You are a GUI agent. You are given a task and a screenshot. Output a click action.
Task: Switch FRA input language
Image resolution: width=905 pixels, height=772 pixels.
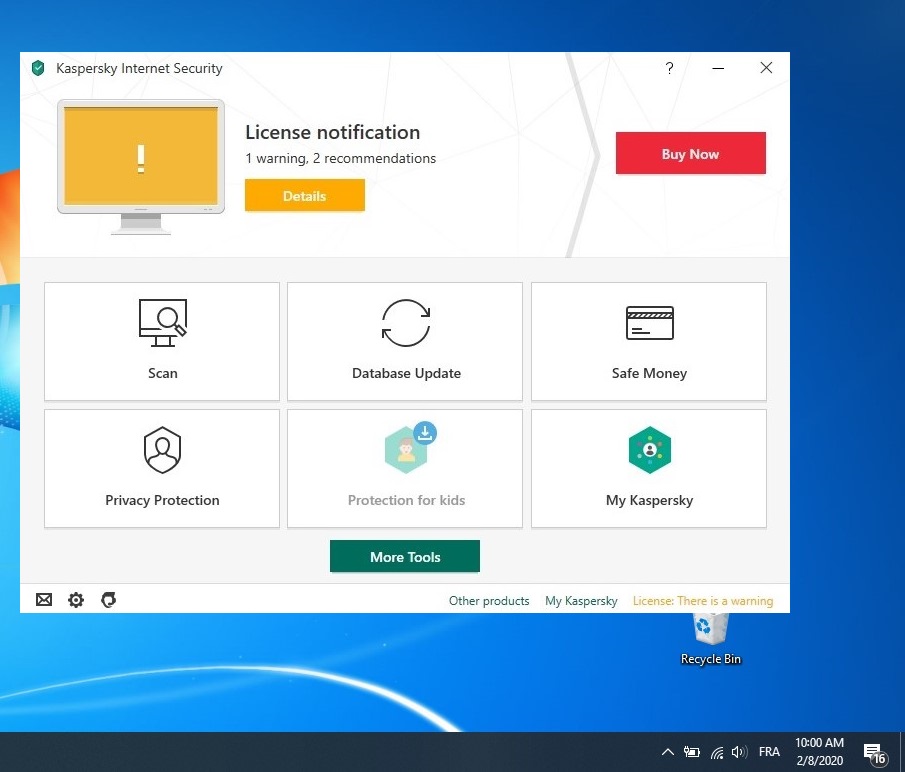(769, 752)
